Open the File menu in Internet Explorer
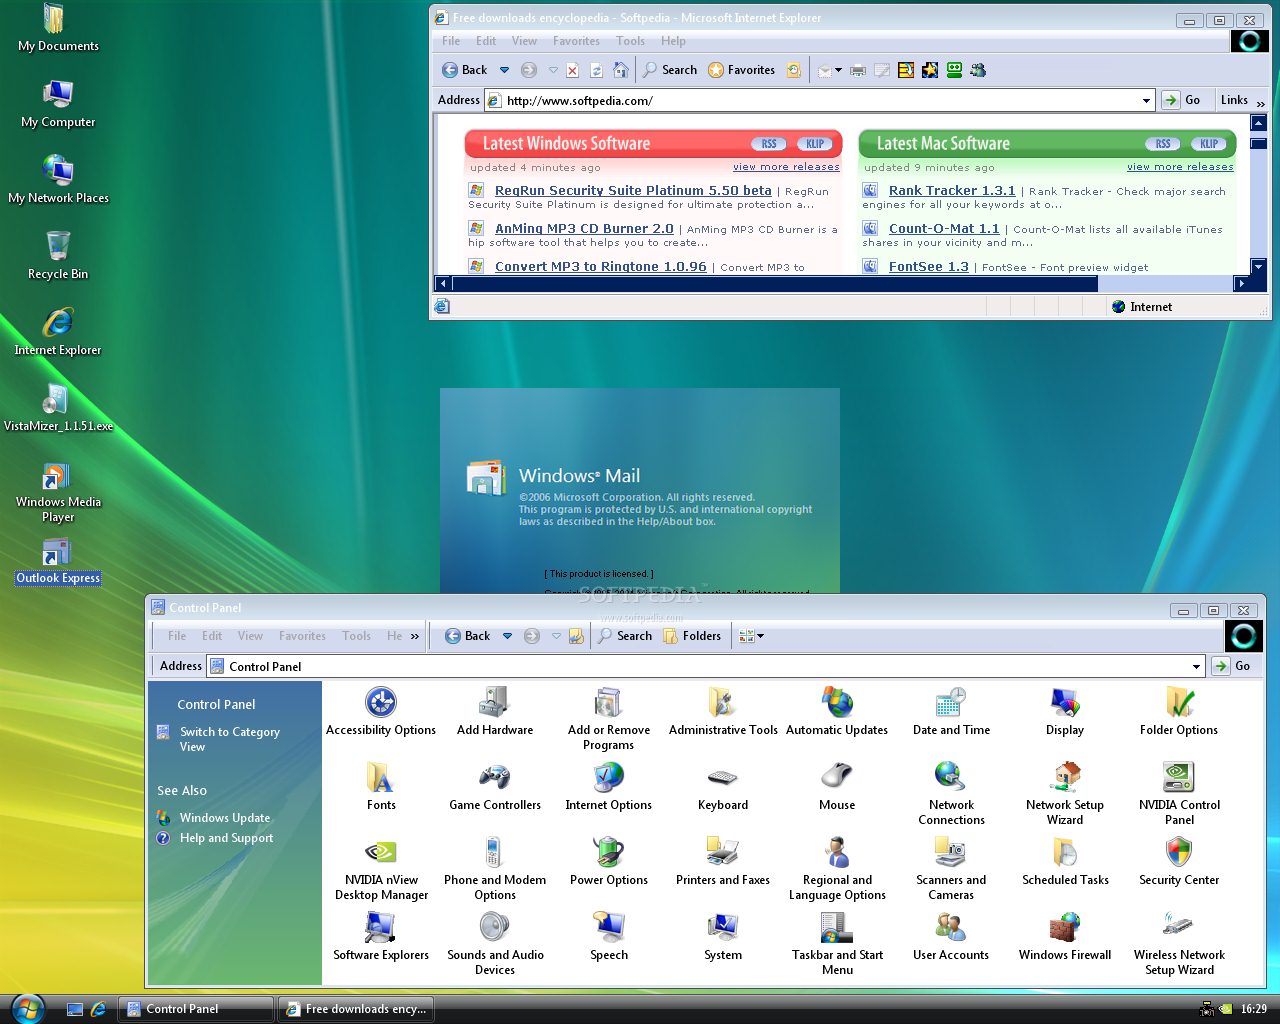The height and width of the screenshot is (1024, 1280). pyautogui.click(x=451, y=41)
